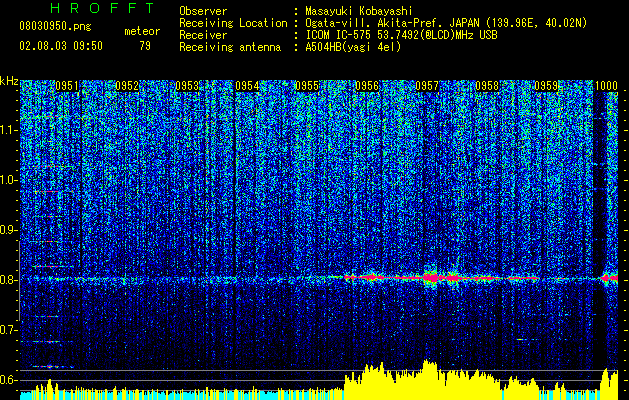Click the Observer label
The width and height of the screenshot is (629, 400).
[203, 11]
